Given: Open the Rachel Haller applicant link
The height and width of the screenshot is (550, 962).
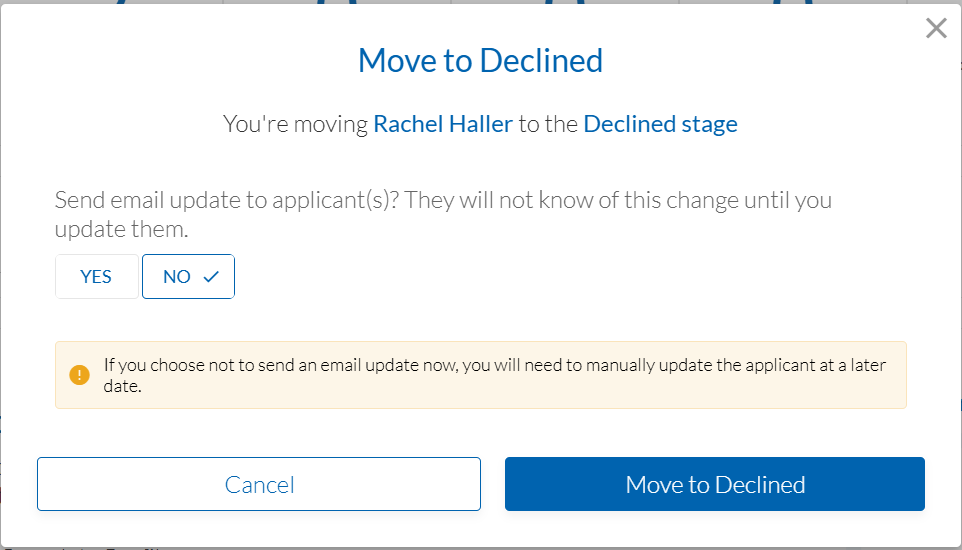Looking at the screenshot, I should point(443,124).
